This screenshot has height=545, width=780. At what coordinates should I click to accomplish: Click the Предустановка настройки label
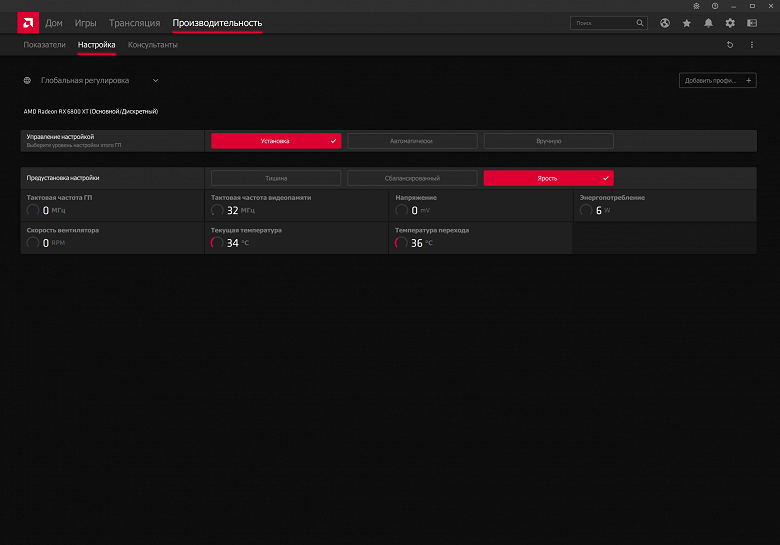pyautogui.click(x=63, y=178)
